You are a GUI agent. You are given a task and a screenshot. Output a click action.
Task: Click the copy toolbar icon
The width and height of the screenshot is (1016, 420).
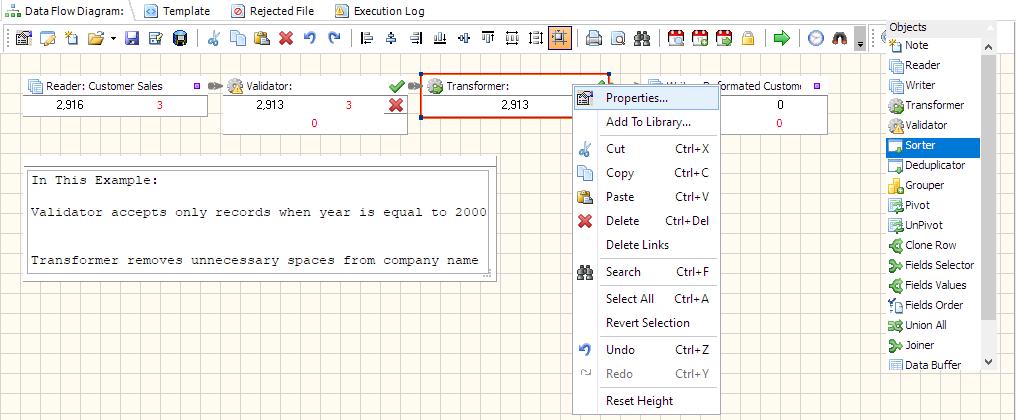tap(238, 39)
